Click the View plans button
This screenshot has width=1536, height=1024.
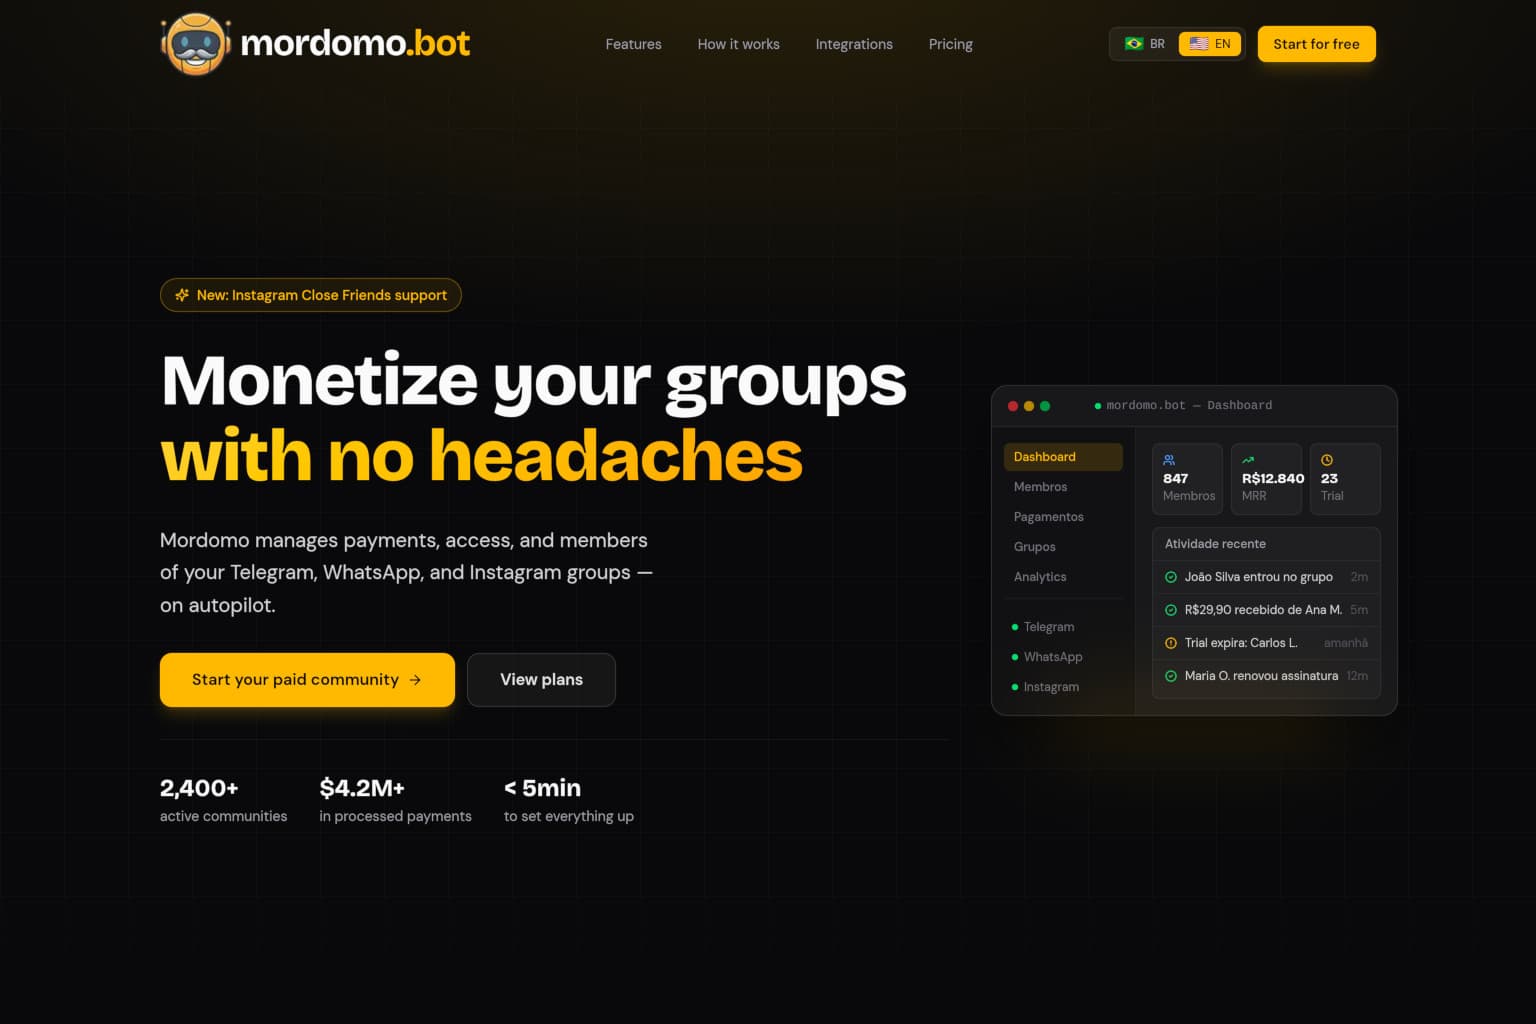[x=541, y=680]
